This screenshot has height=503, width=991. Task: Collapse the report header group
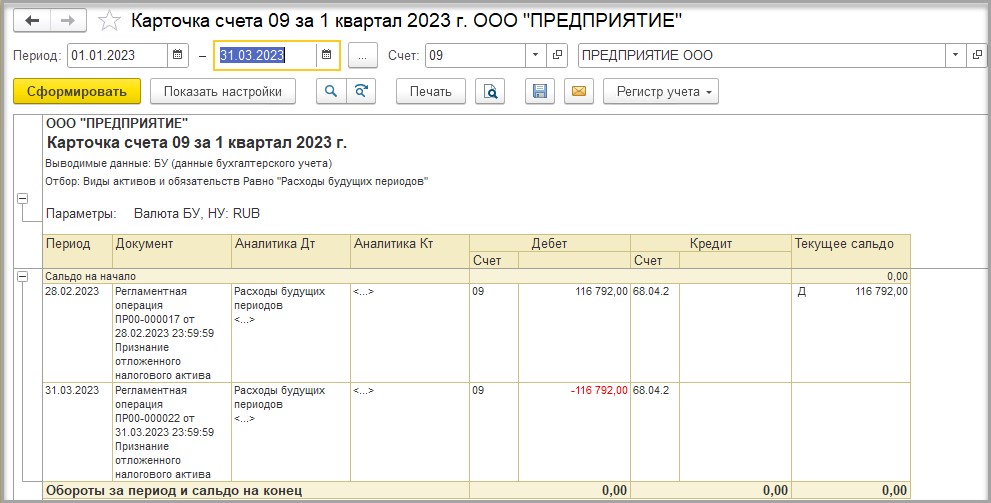(22, 200)
